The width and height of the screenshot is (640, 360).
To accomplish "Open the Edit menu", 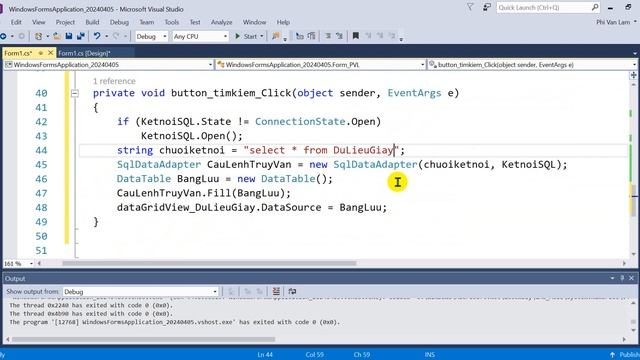I will (16, 22).
